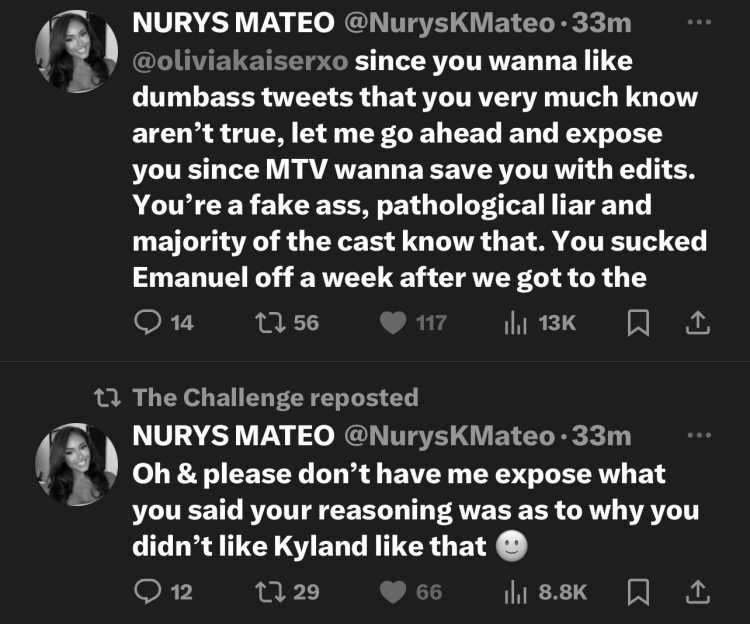Click The Challenge reposted label
The image size is (750, 624).
(x=276, y=398)
